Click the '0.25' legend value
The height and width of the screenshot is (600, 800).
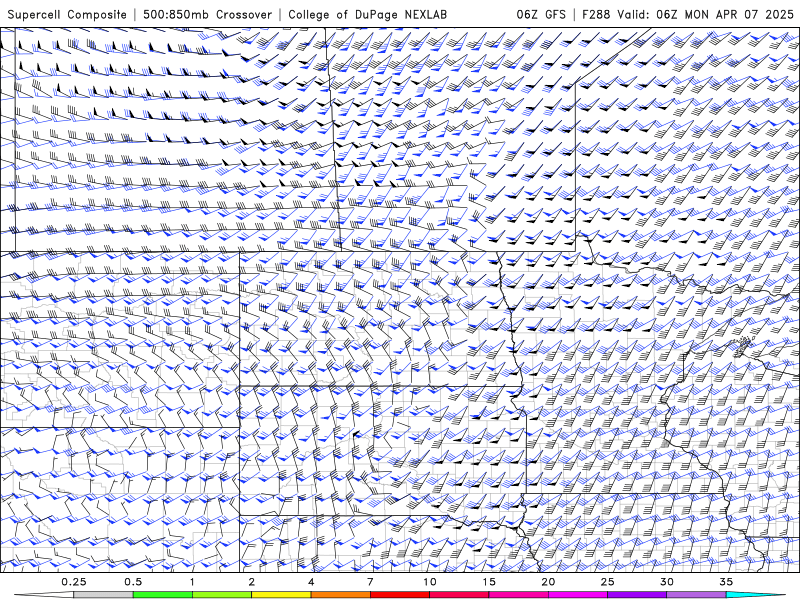(74, 582)
